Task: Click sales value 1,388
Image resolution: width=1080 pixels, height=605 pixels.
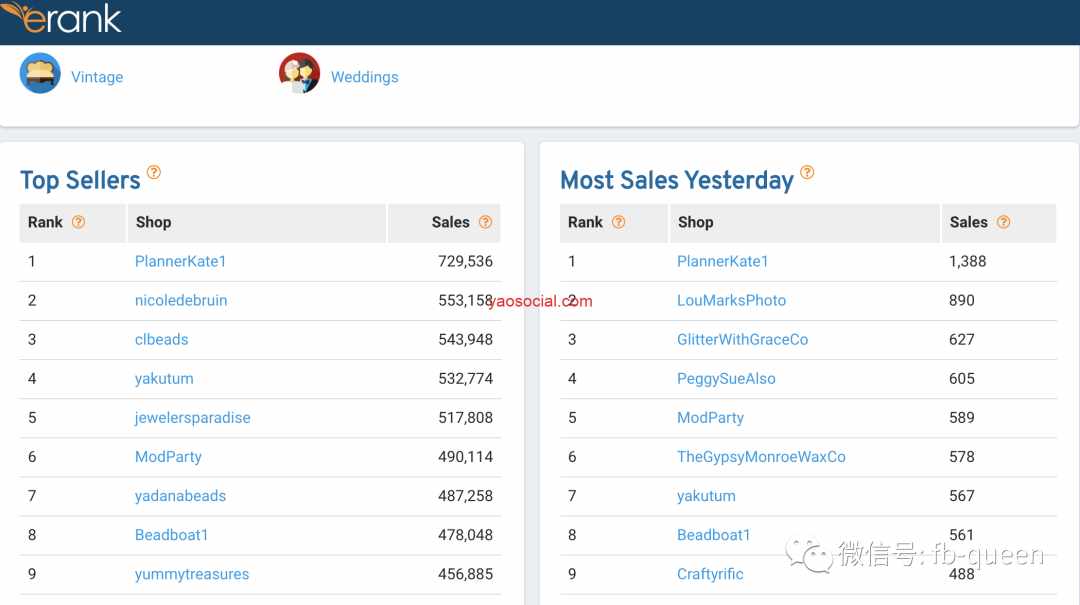Action: pyautogui.click(x=968, y=261)
